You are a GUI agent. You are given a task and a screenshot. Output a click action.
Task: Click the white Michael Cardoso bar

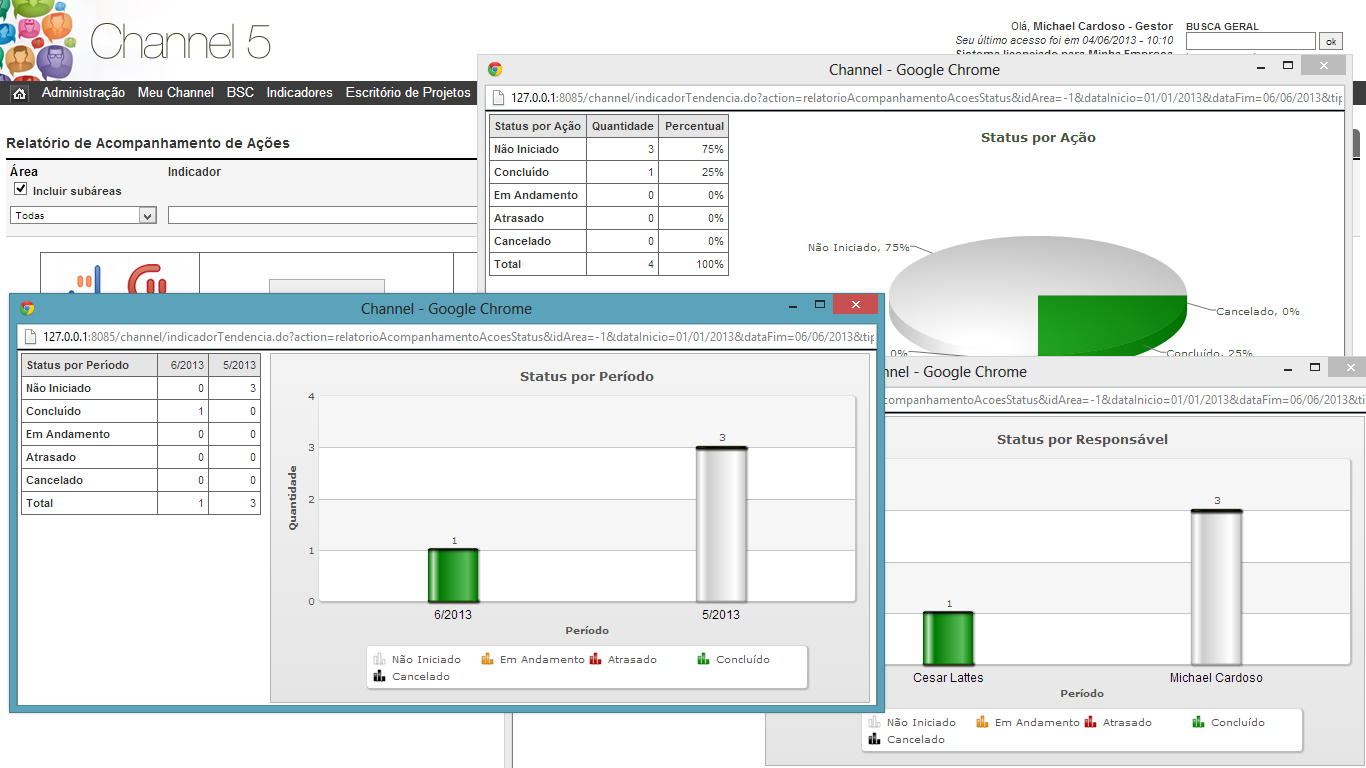click(1216, 587)
